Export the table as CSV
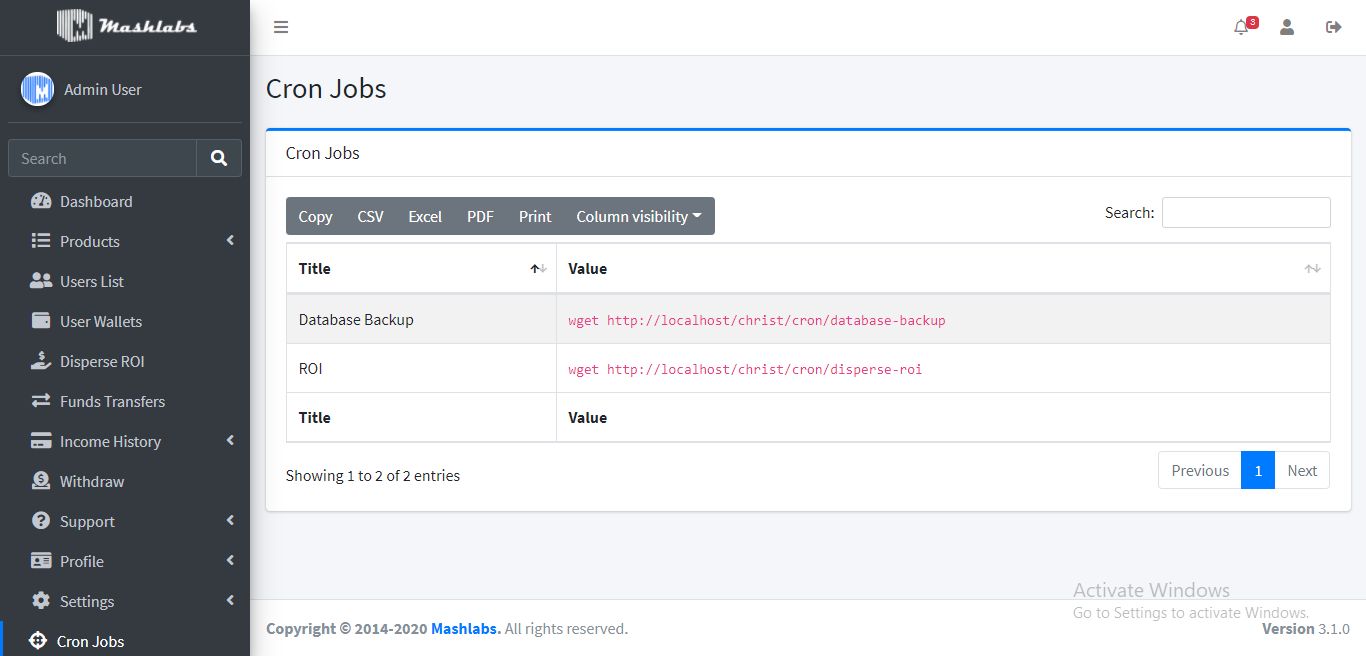The image size is (1366, 656). 370,216
